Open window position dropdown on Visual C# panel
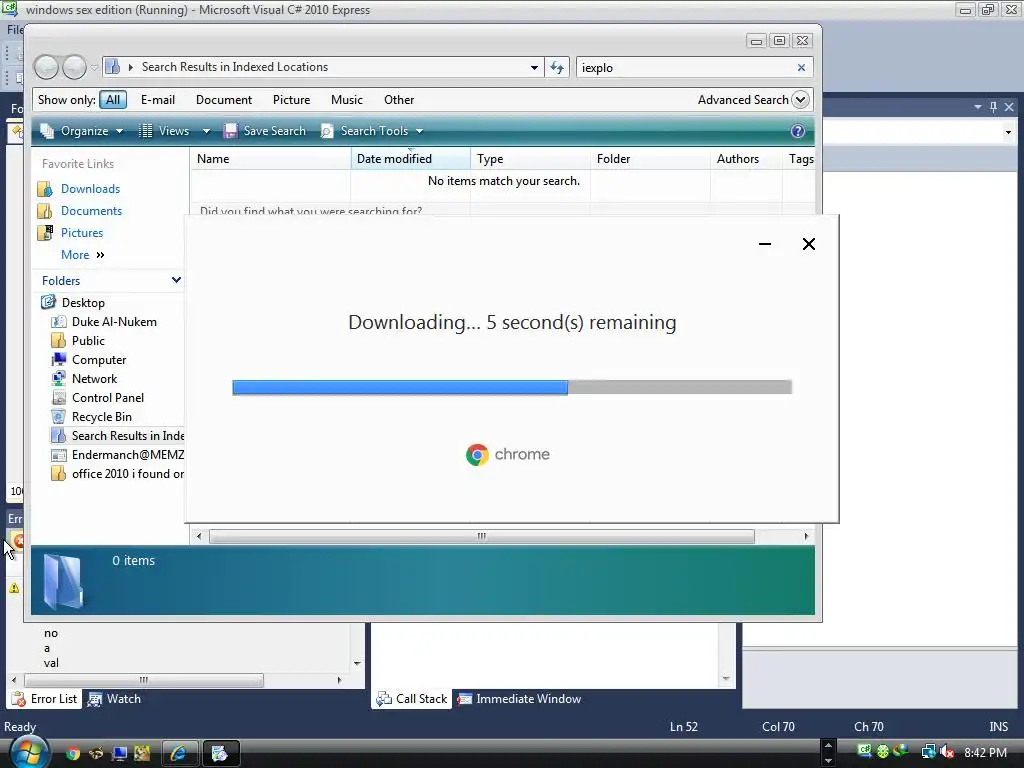Viewport: 1024px width, 768px height. (x=978, y=106)
